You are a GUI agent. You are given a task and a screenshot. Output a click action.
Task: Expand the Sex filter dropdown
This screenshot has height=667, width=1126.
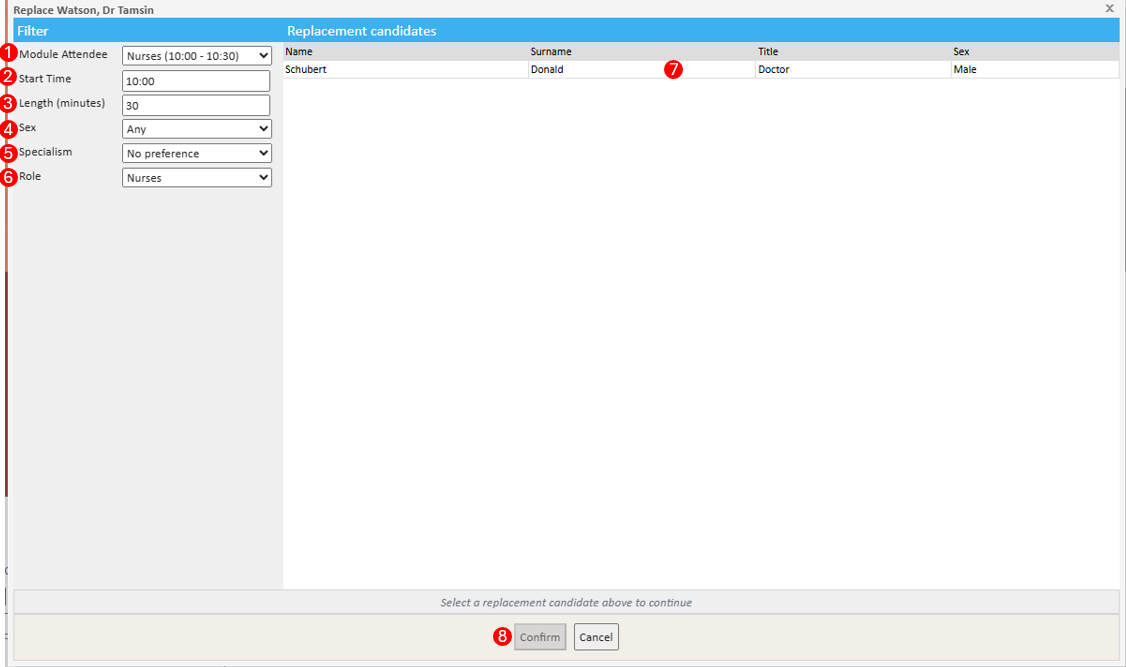click(196, 129)
